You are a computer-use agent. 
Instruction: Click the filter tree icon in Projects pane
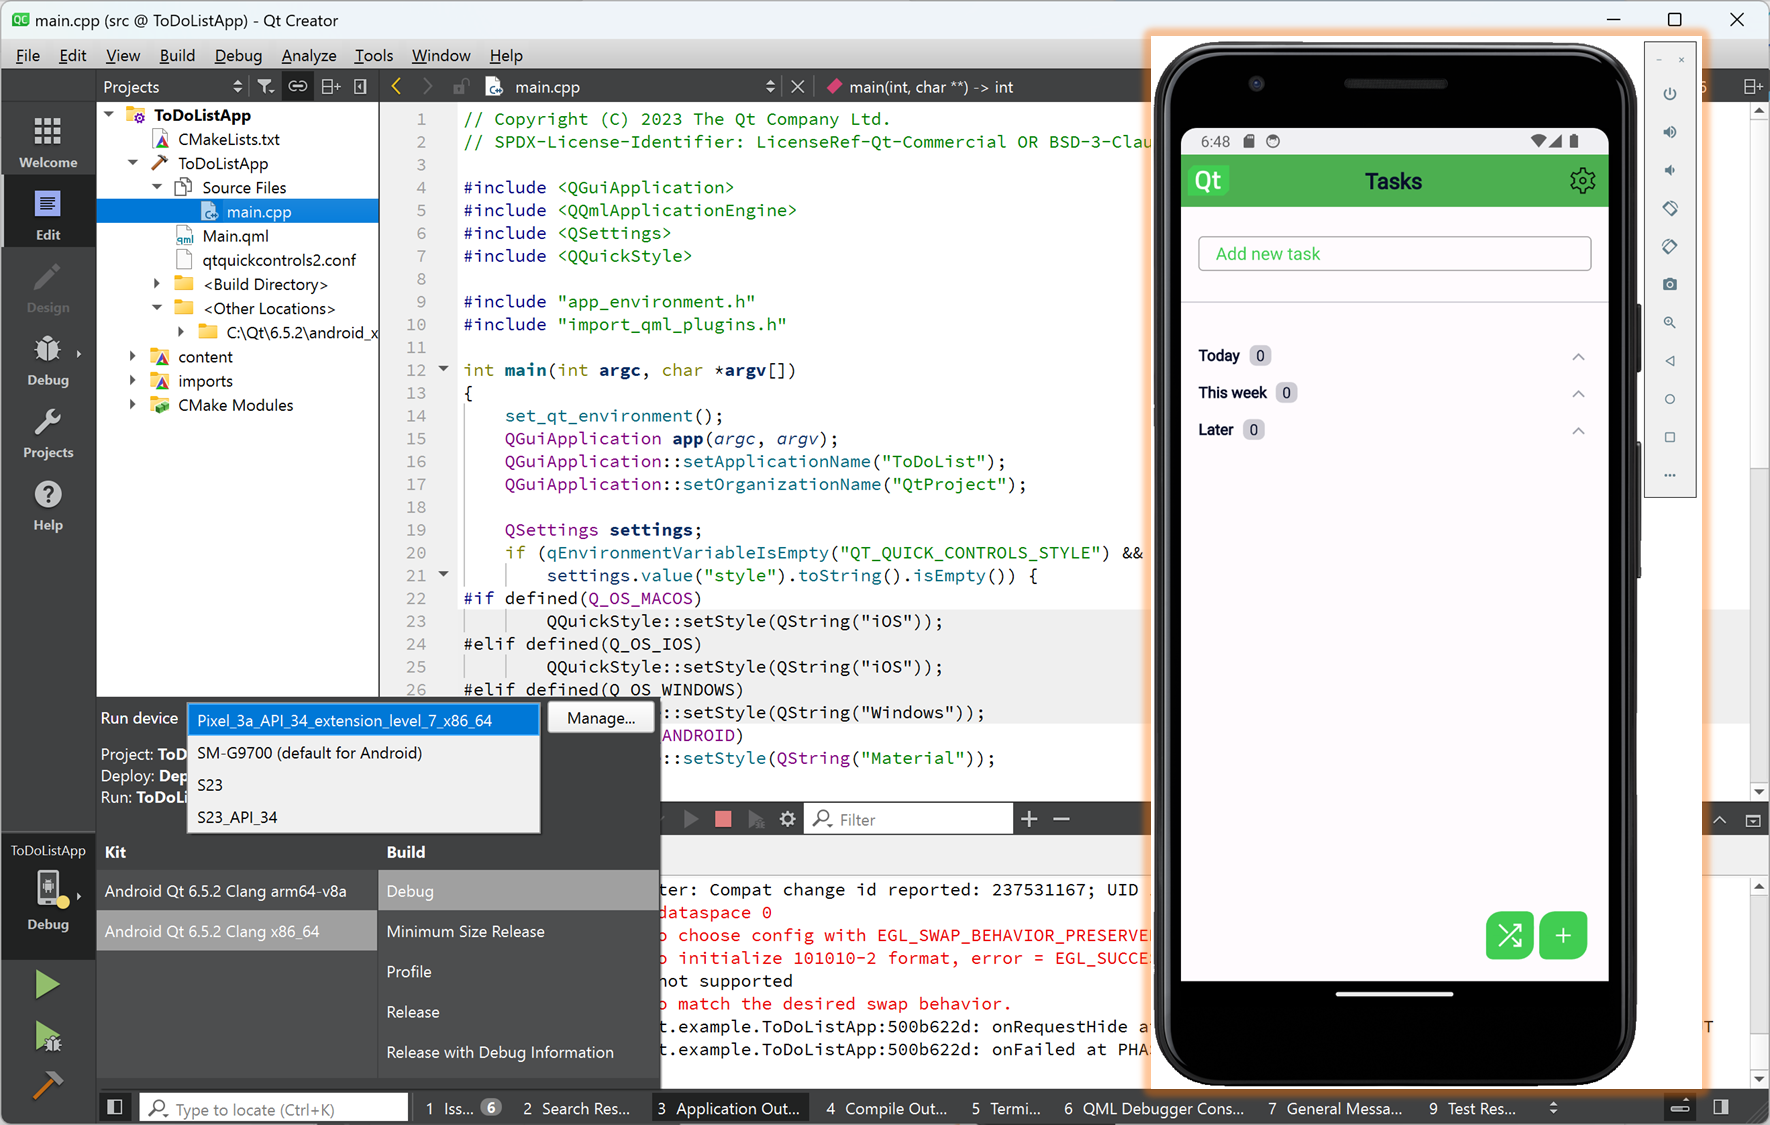pyautogui.click(x=265, y=87)
